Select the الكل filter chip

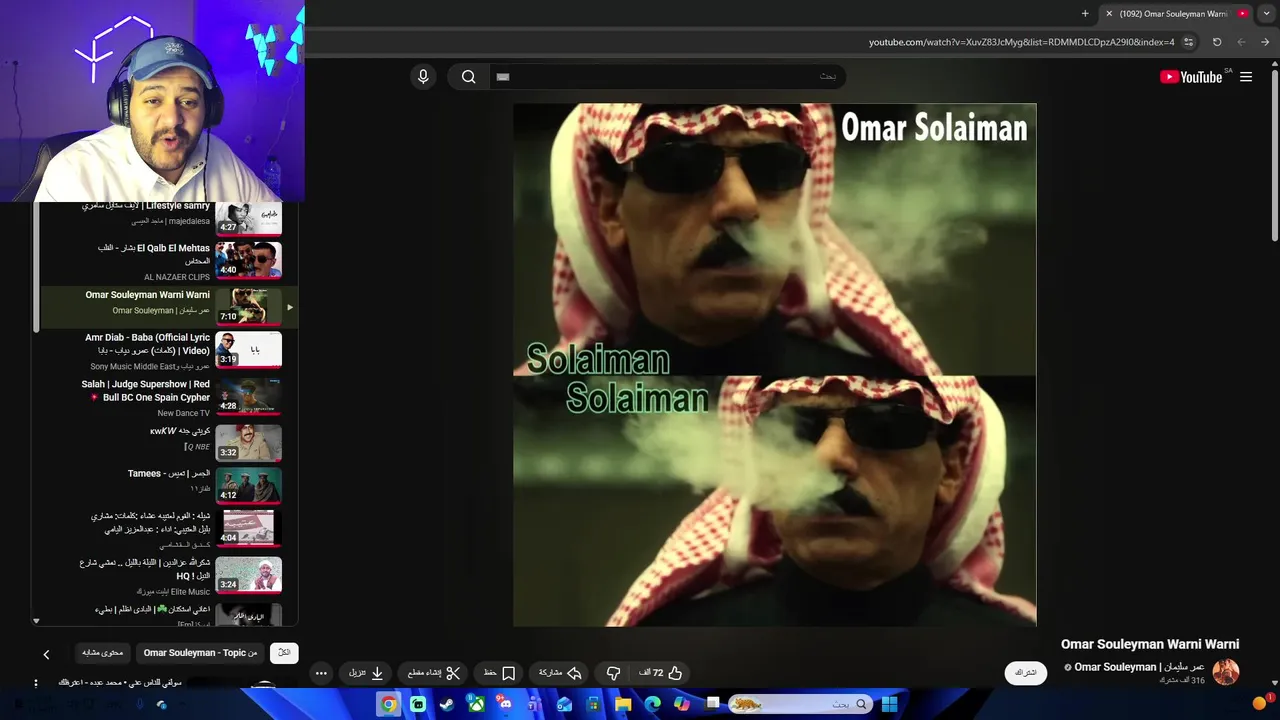(x=284, y=653)
